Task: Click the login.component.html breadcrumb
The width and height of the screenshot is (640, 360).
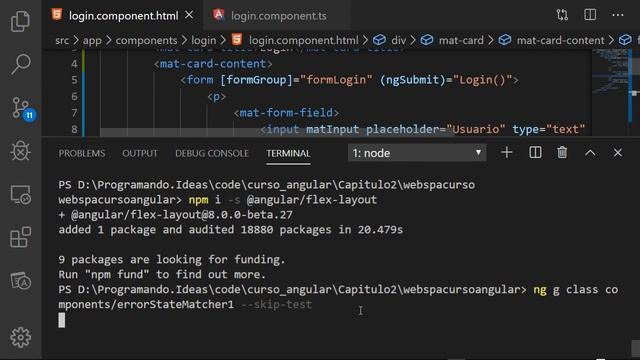Action: pyautogui.click(x=303, y=40)
